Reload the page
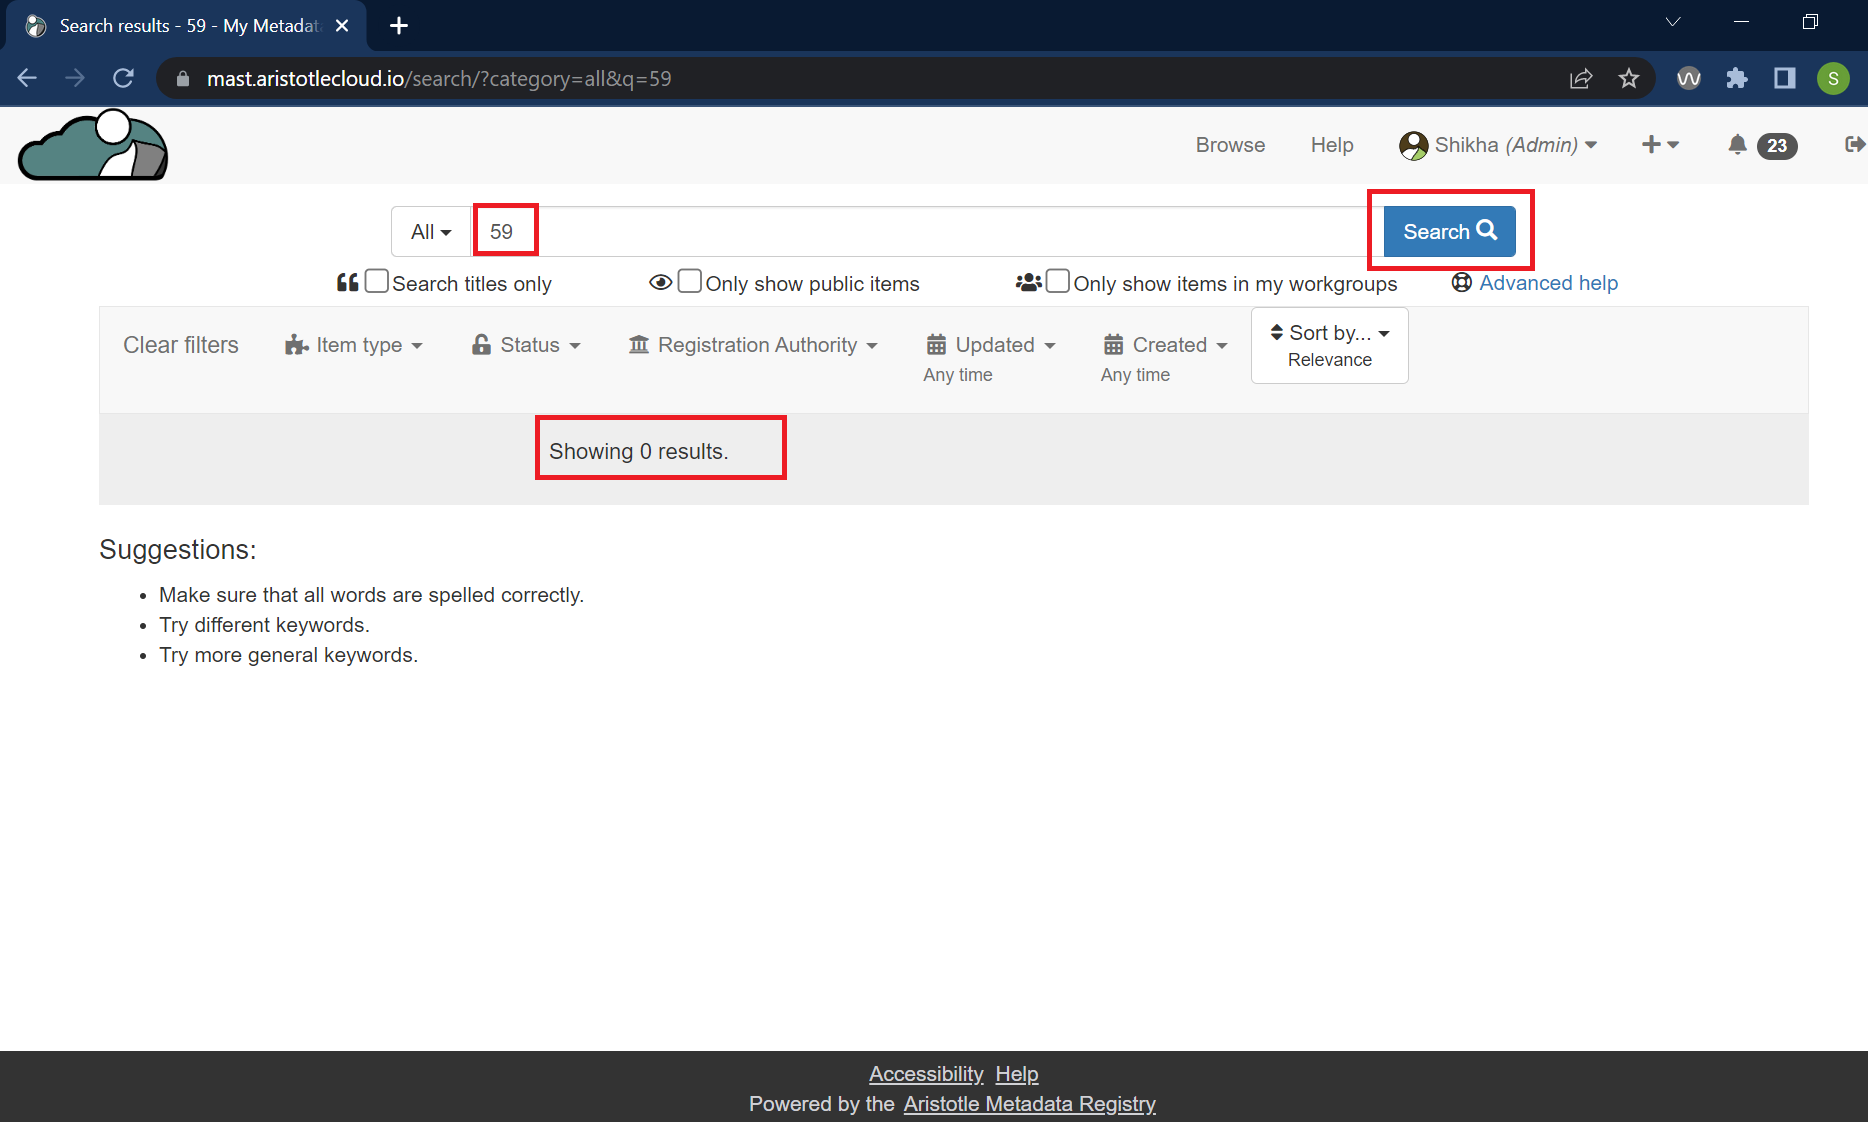1868x1122 pixels. pyautogui.click(x=124, y=79)
